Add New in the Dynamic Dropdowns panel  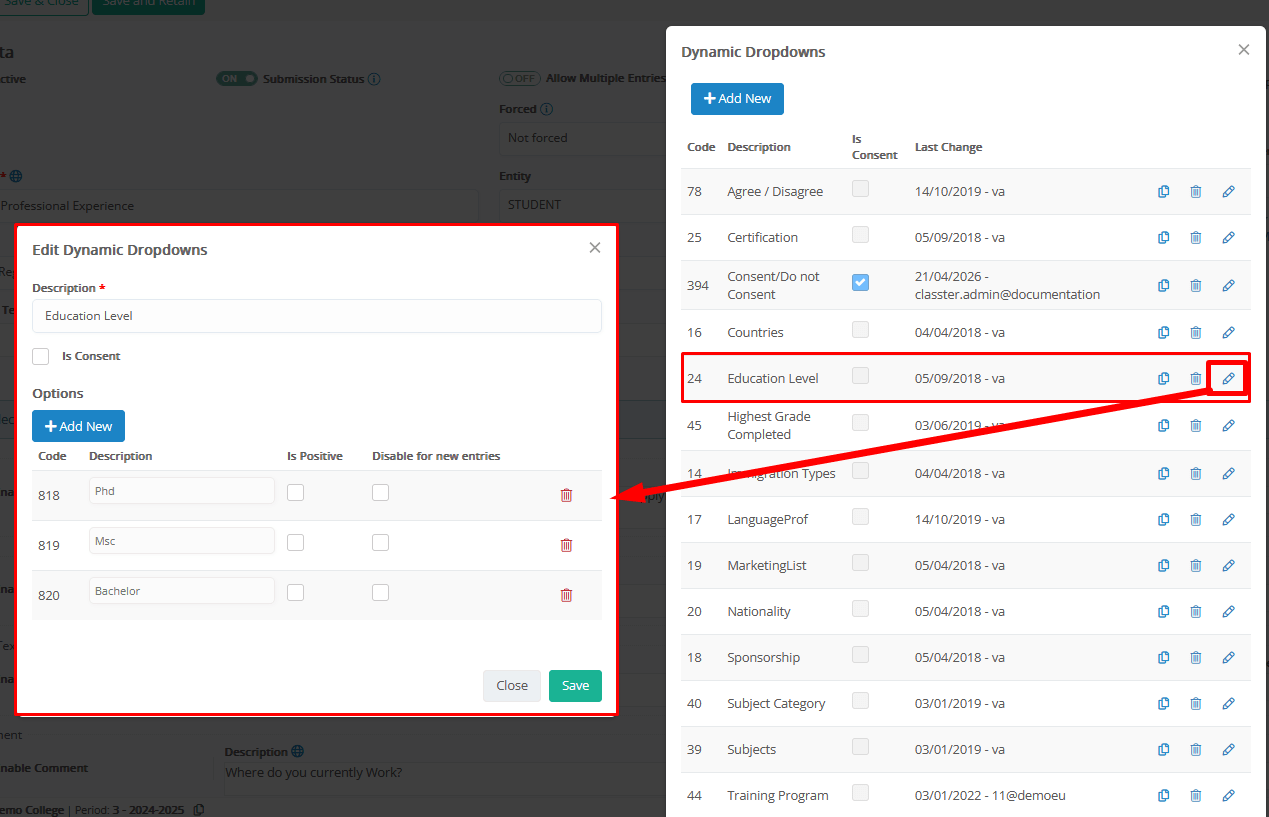[737, 99]
